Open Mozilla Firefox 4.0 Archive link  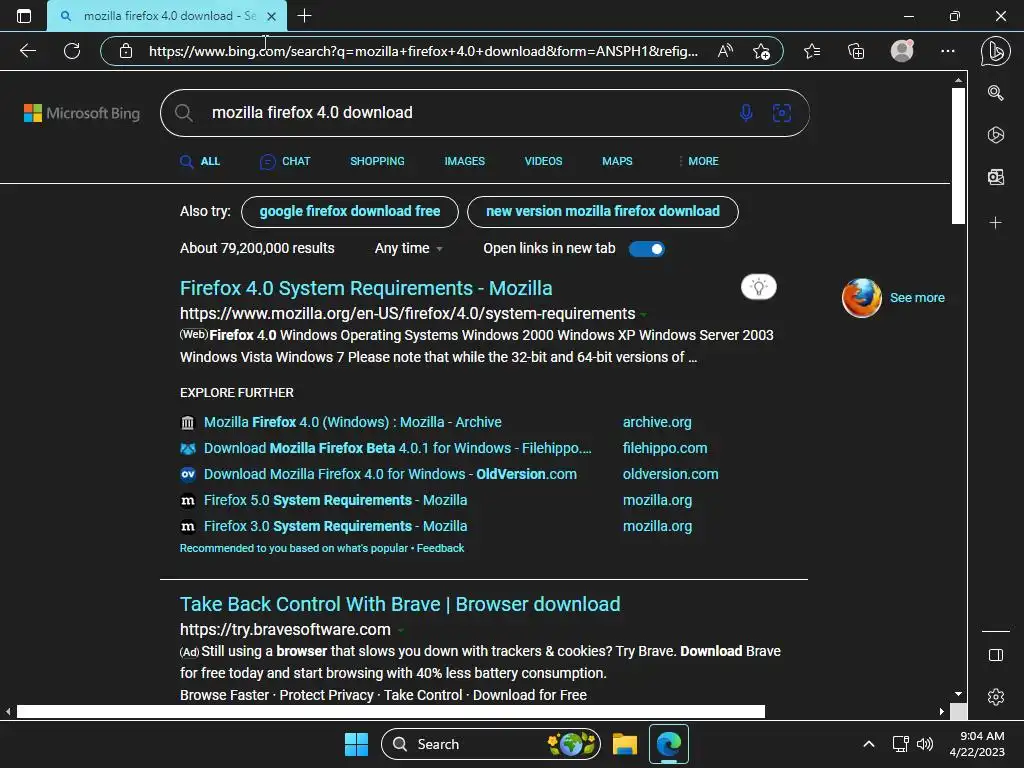(x=353, y=422)
